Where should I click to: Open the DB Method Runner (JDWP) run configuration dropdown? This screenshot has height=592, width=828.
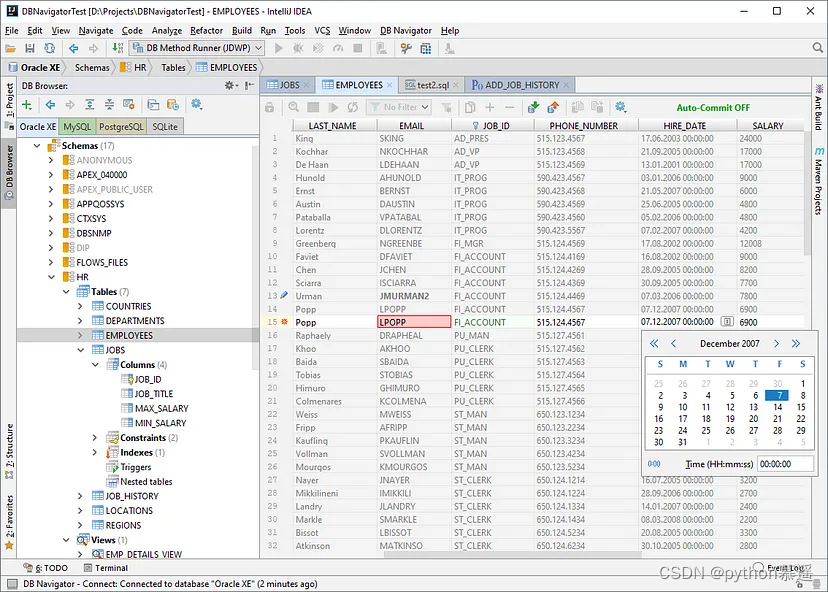click(x=197, y=48)
